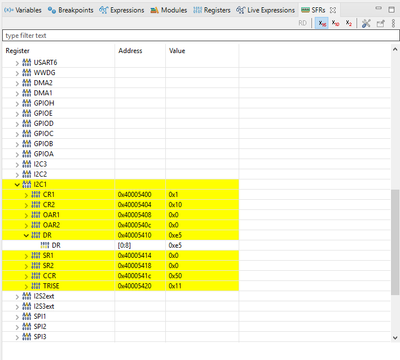The height and width of the screenshot is (360, 400).
Task: Click the I2C1 peripheral icon
Action: [x=27, y=184]
